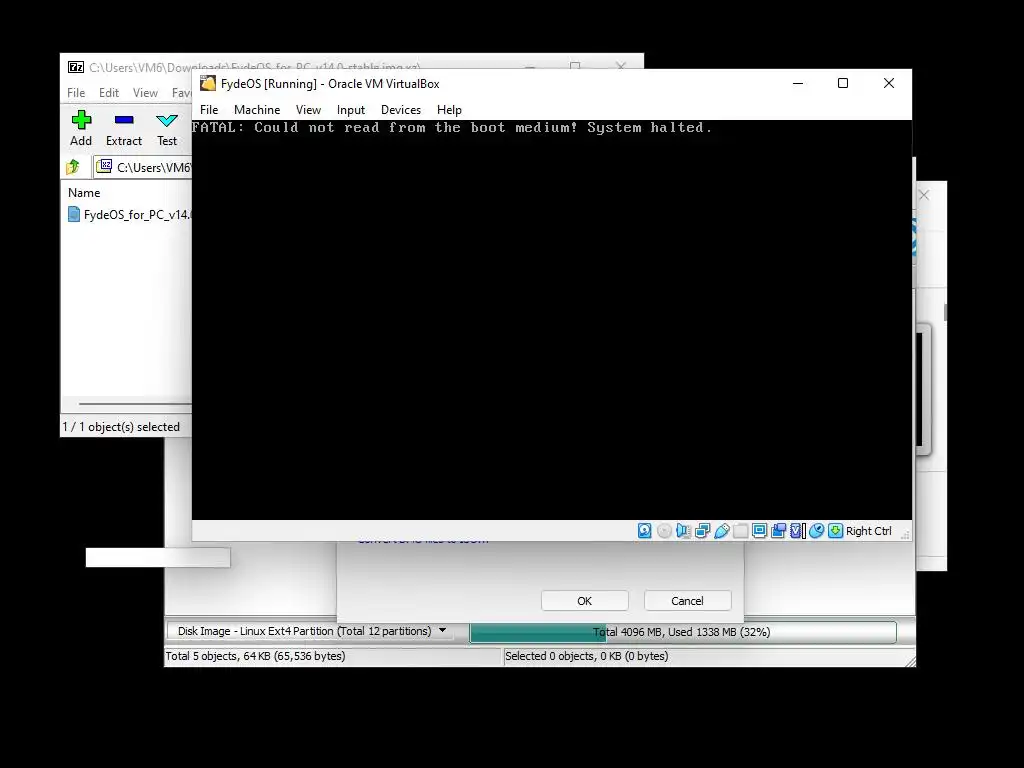
Task: Click 'Total 5 objects, 64 KB' status text
Action: tap(255, 656)
